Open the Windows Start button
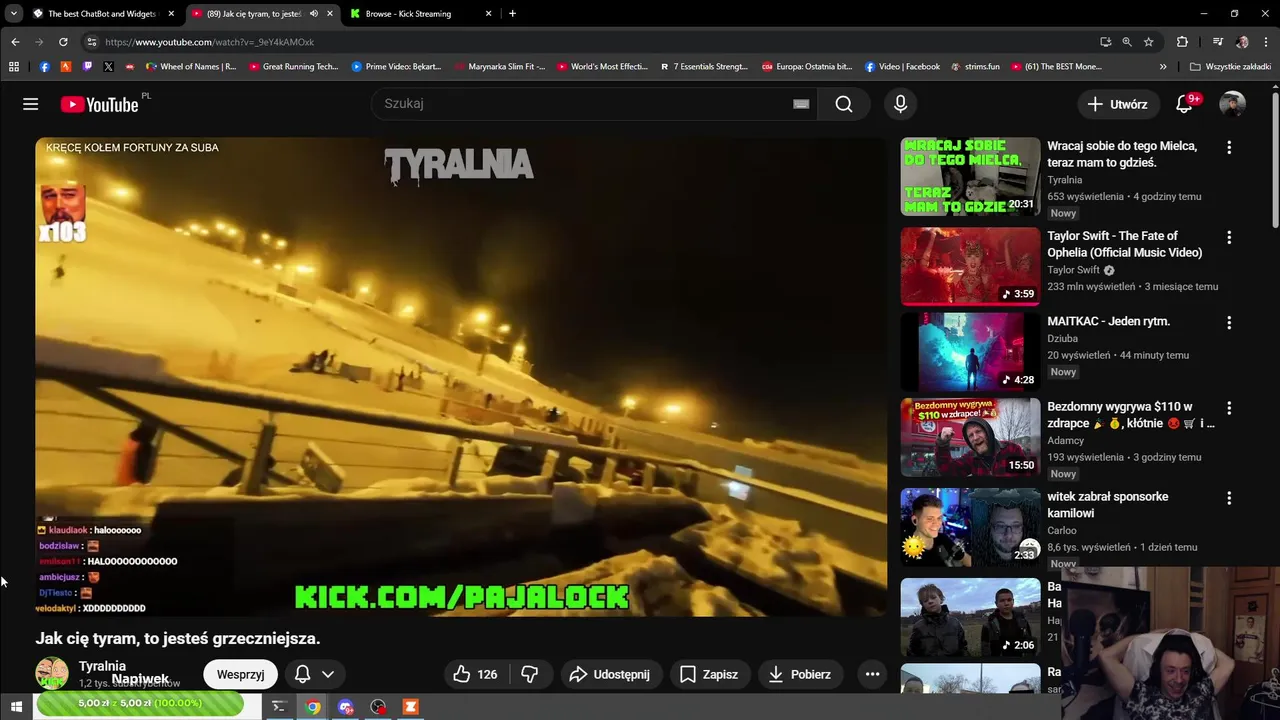 pos(16,707)
